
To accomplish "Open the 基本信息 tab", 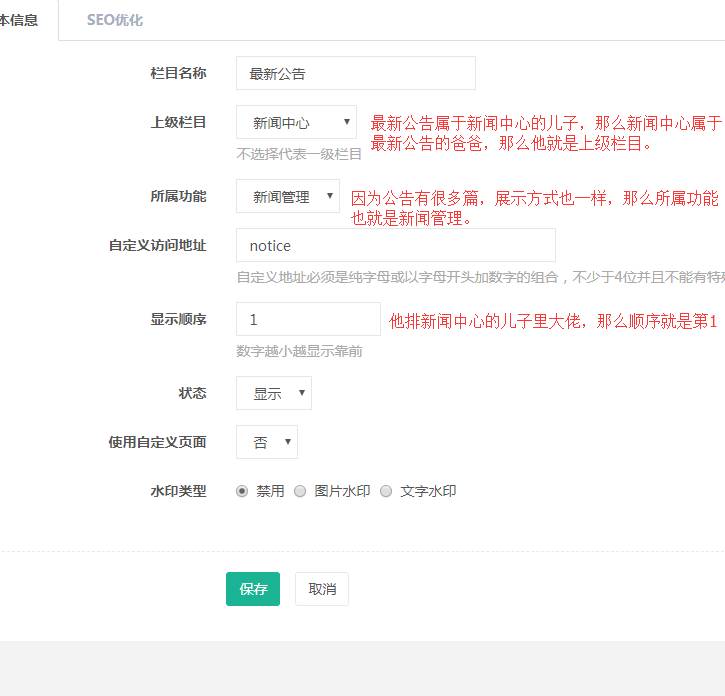I will 20,20.
